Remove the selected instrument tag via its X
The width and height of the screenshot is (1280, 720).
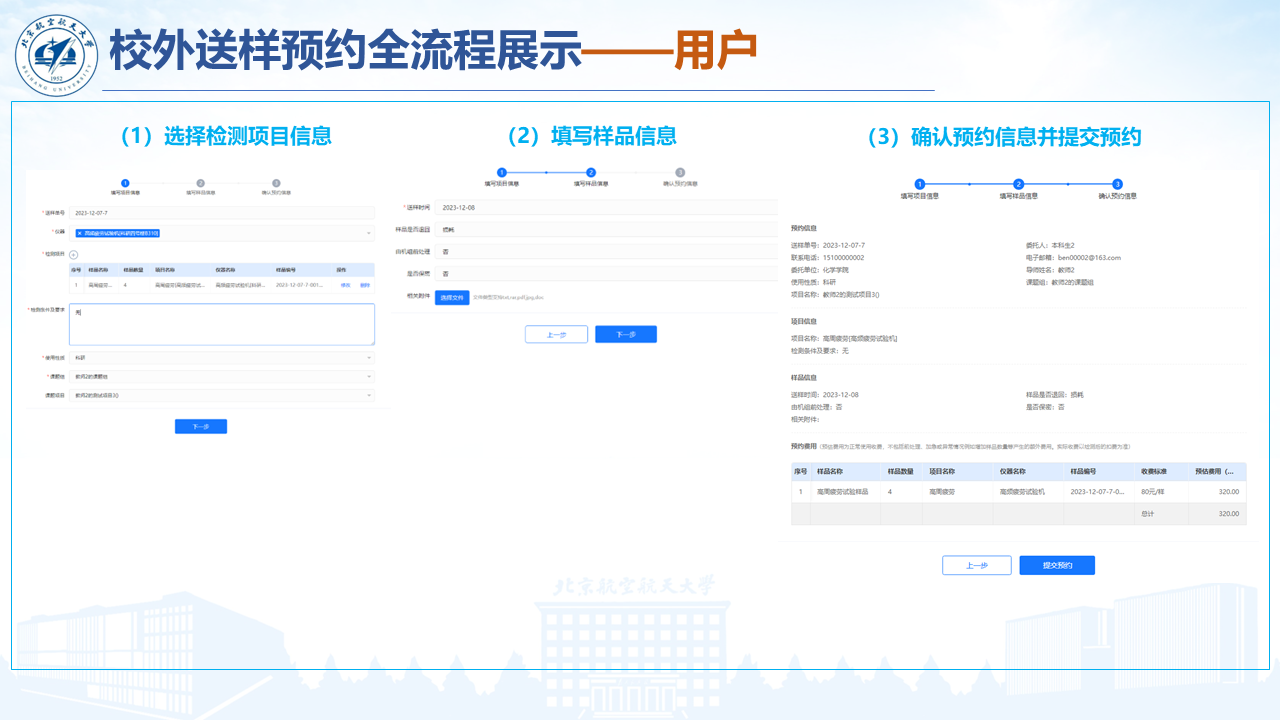pyautogui.click(x=79, y=233)
